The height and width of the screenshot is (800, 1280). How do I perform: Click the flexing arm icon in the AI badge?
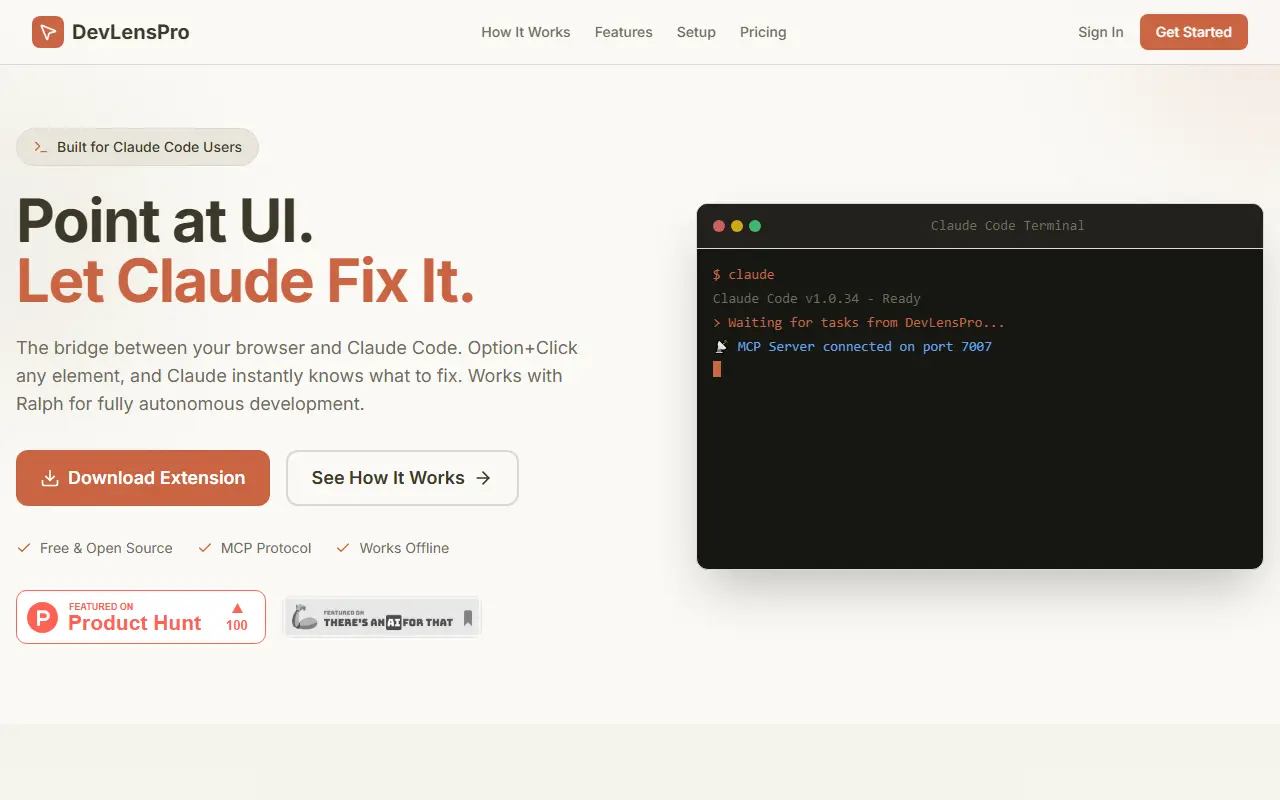pyautogui.click(x=304, y=617)
